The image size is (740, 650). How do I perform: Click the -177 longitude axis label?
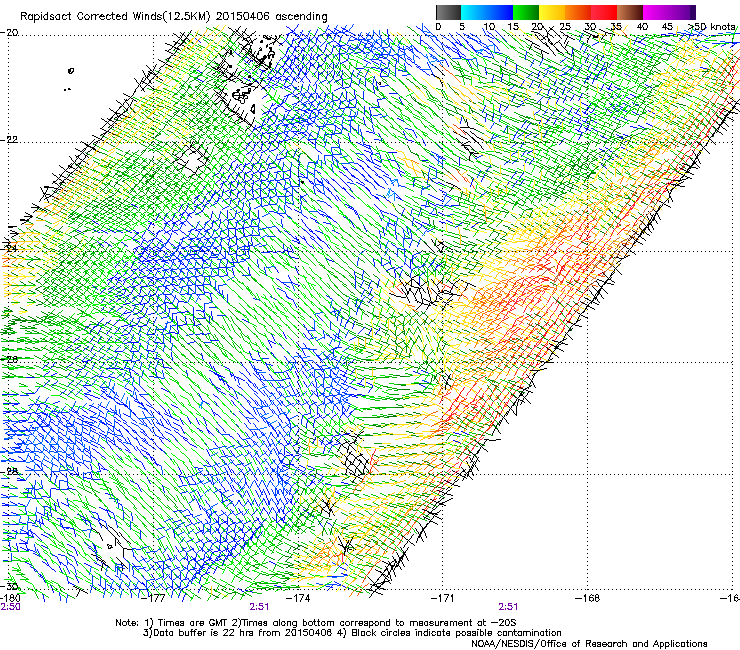tap(154, 598)
